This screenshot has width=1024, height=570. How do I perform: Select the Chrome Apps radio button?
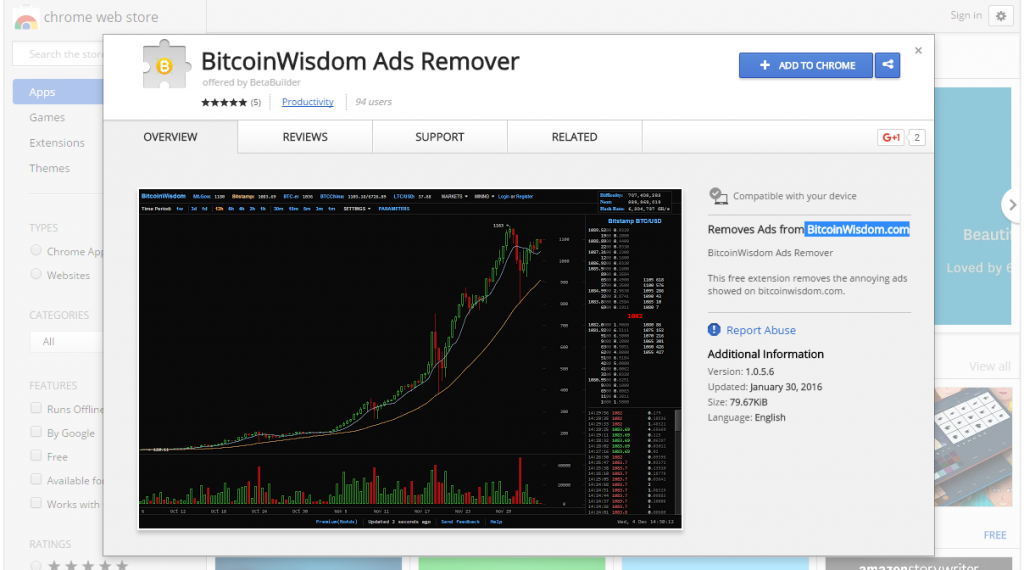(x=36, y=251)
